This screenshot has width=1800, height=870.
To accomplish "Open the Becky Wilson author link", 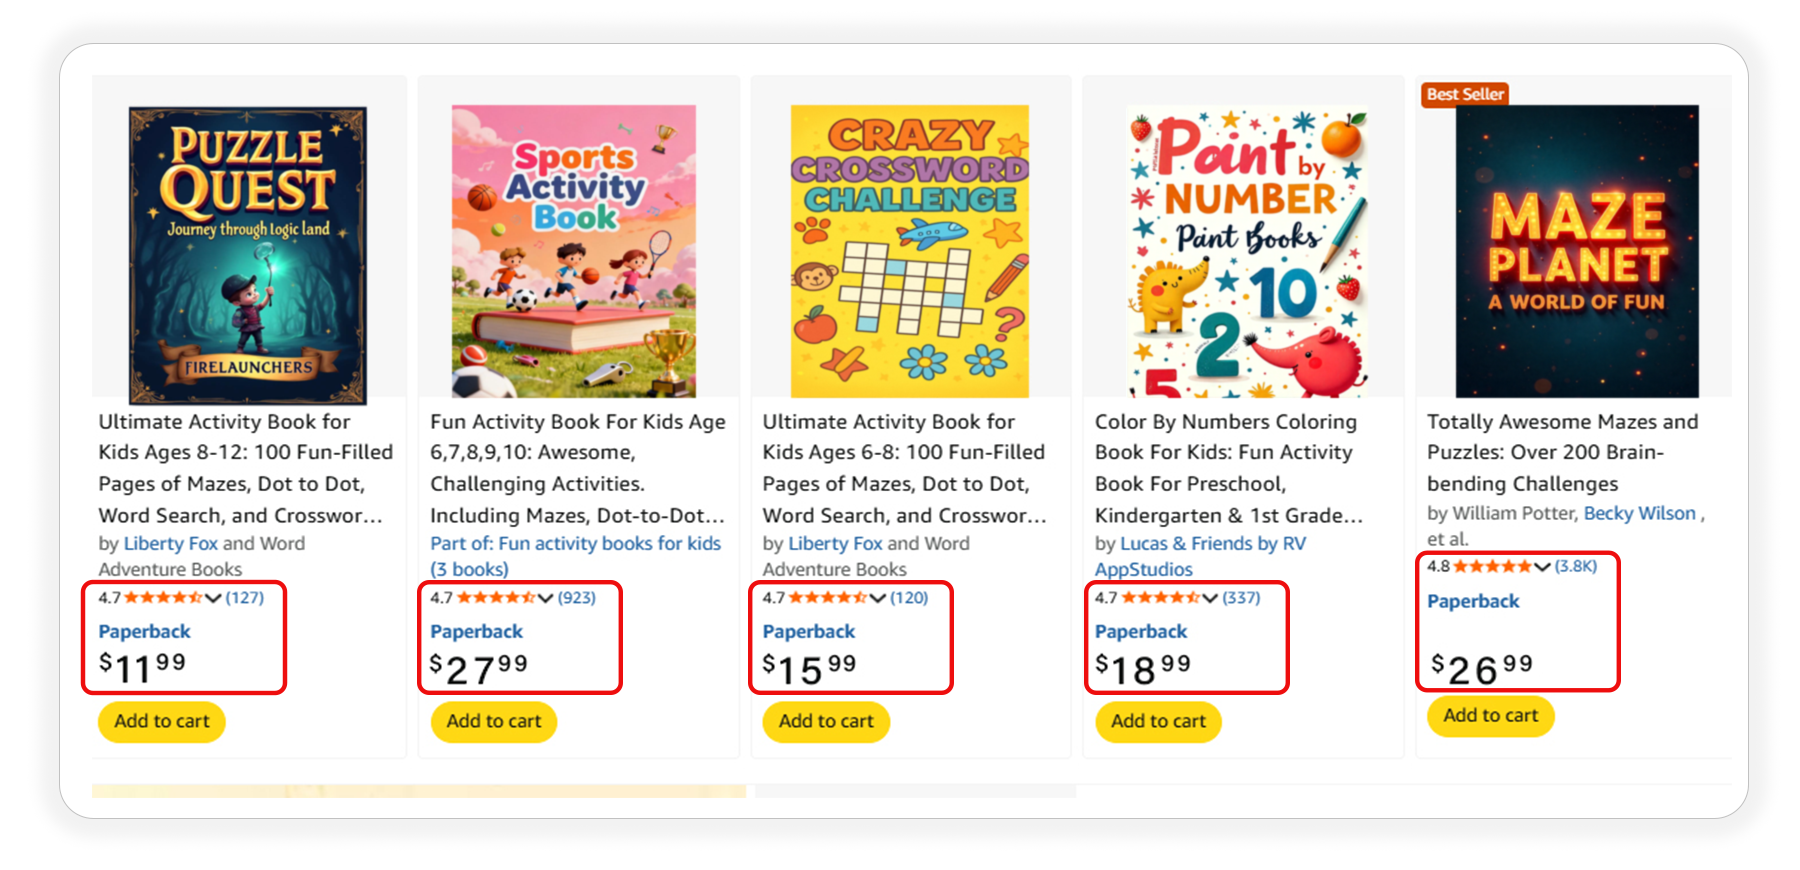I will [x=1639, y=513].
